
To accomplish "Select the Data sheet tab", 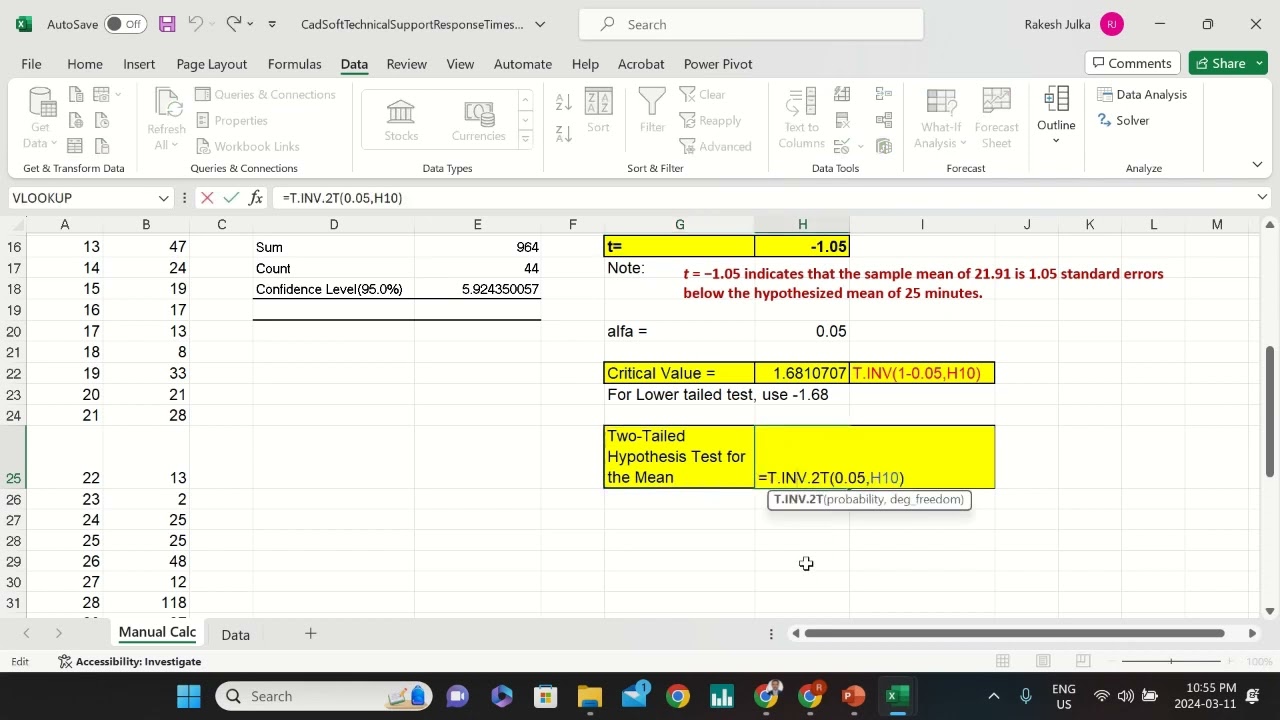I will (235, 635).
